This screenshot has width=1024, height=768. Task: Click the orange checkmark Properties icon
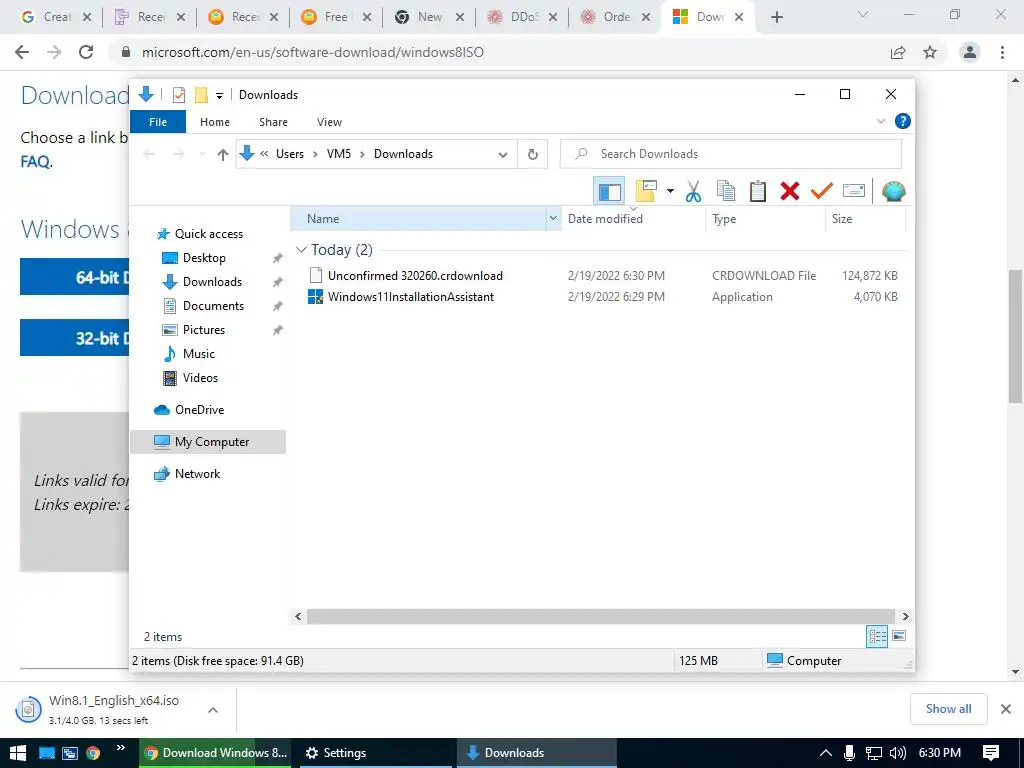822,191
